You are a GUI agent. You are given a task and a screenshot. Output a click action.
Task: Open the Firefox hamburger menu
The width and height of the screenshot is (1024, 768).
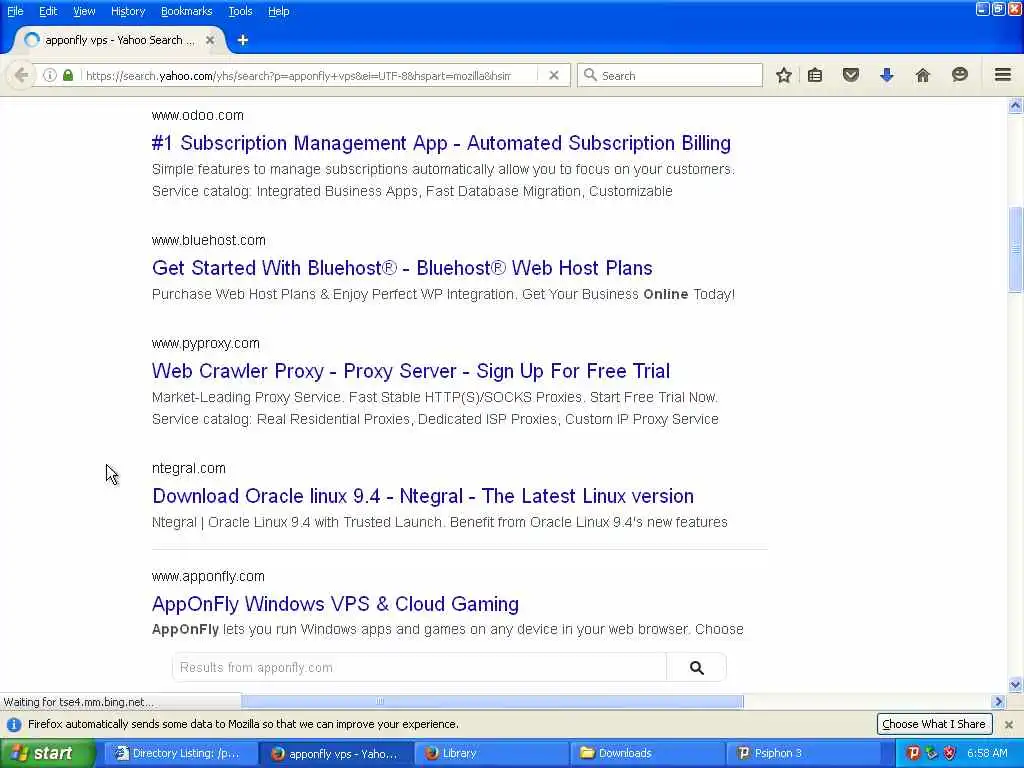1003,75
